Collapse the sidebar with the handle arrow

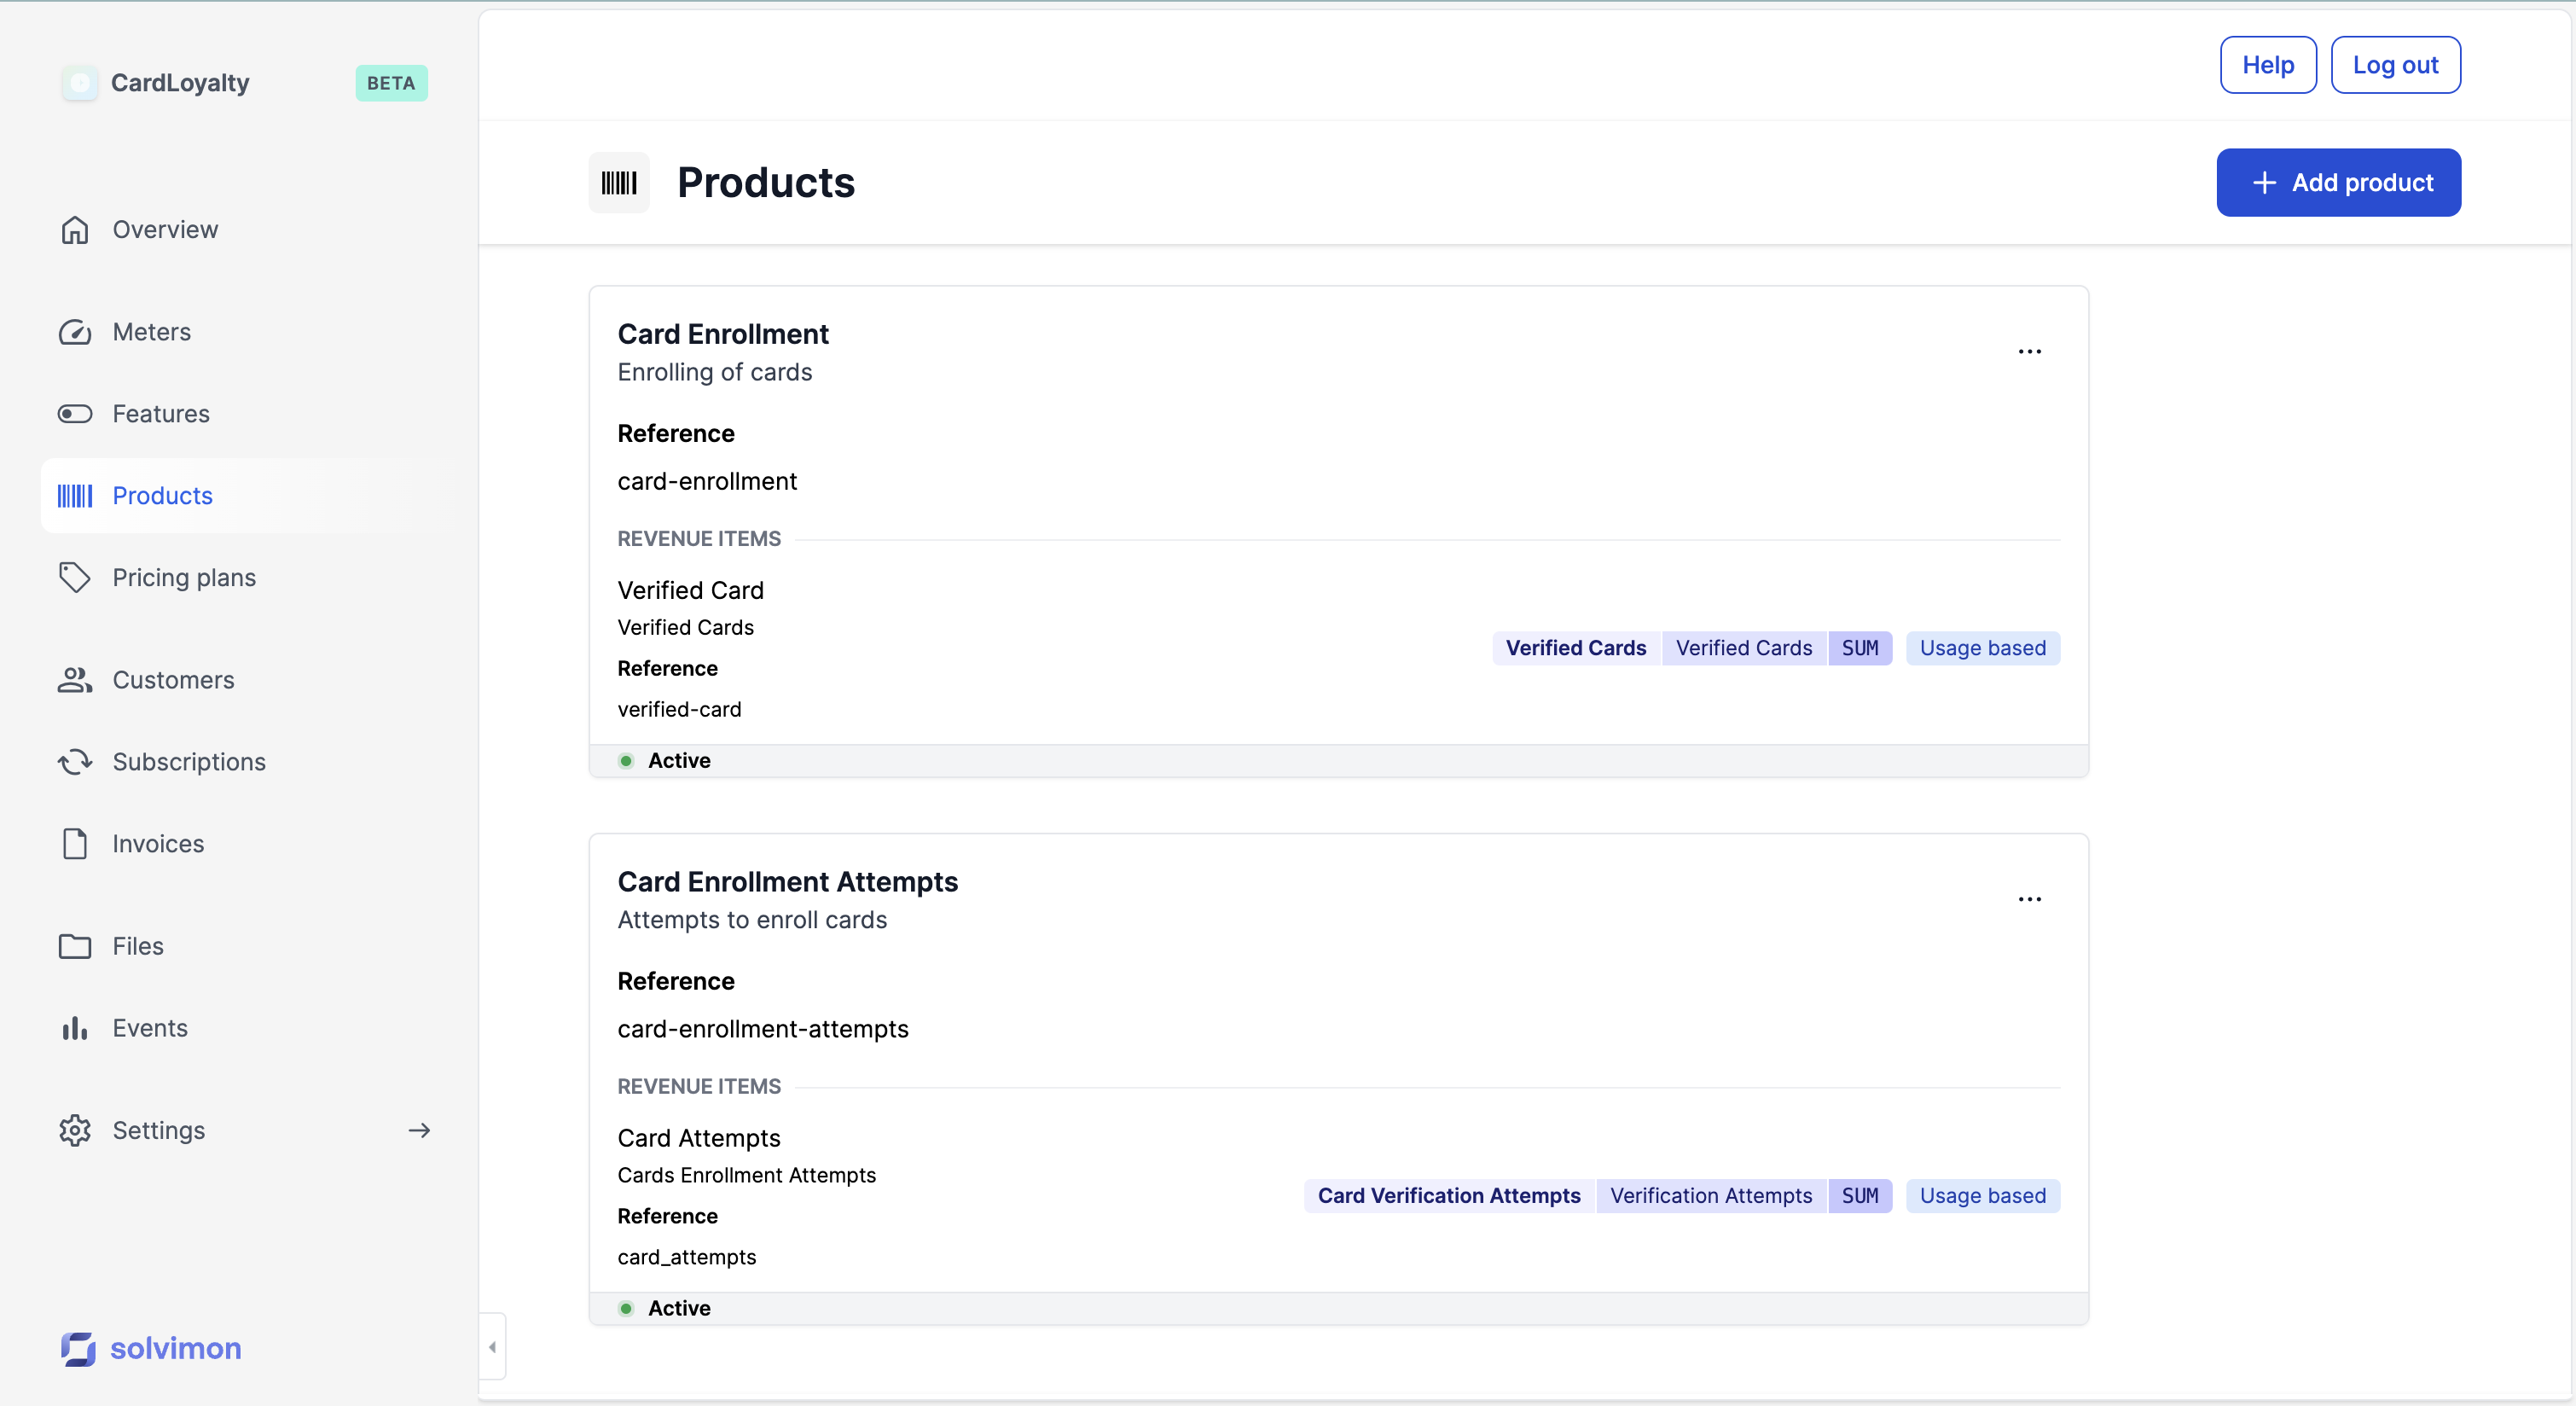click(x=492, y=1346)
